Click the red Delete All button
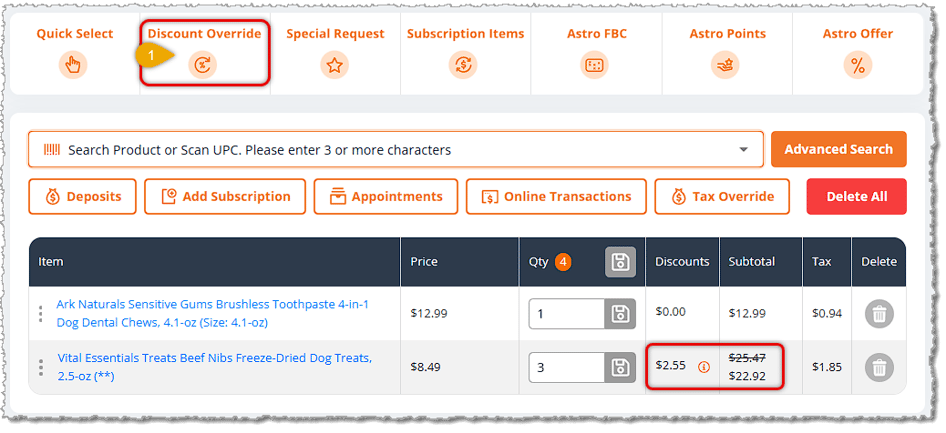946x433 pixels. pyautogui.click(x=857, y=197)
